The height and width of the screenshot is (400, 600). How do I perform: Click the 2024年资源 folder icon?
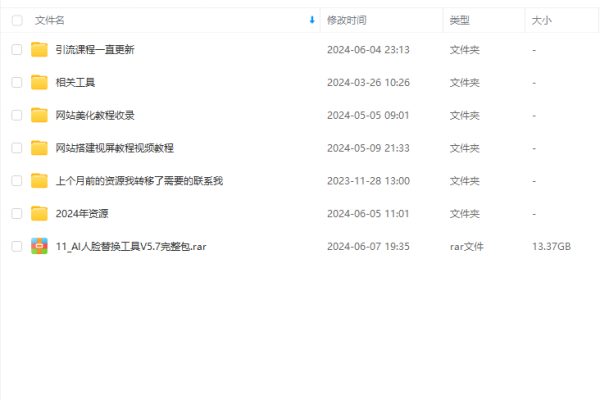pos(39,213)
